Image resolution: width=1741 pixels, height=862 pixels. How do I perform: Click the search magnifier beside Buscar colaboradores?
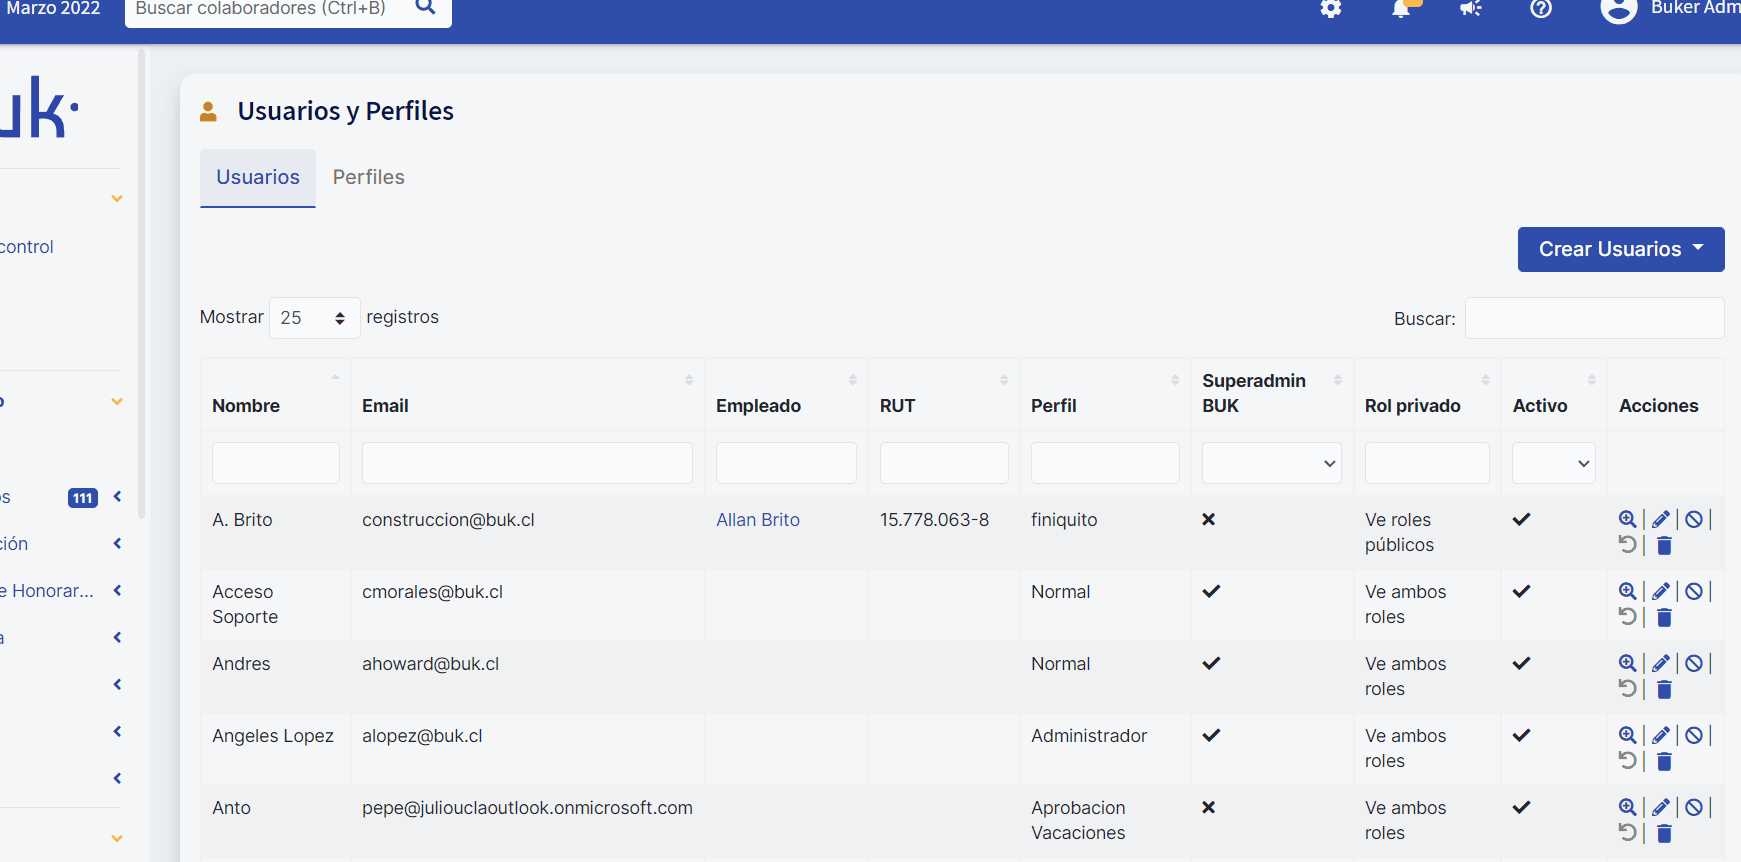coord(425,8)
